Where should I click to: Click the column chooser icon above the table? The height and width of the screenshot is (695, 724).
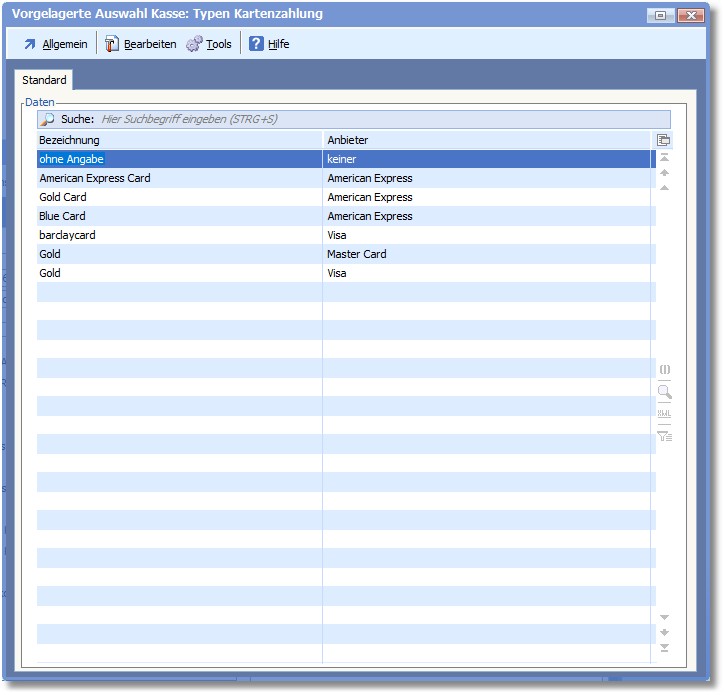664,140
